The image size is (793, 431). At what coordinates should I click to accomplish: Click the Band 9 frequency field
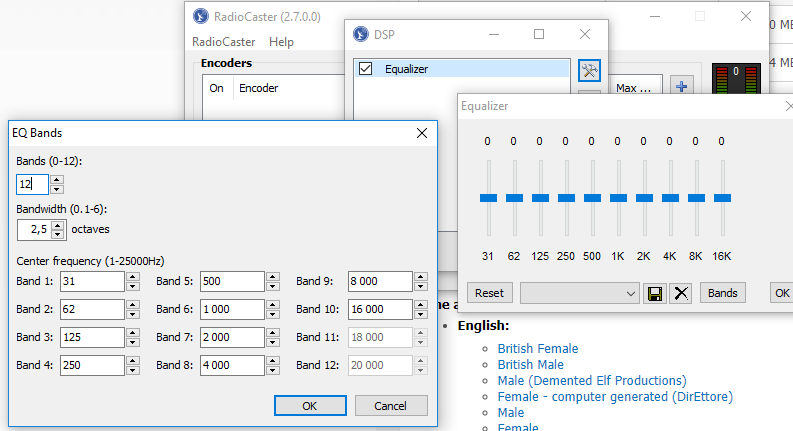tap(380, 281)
